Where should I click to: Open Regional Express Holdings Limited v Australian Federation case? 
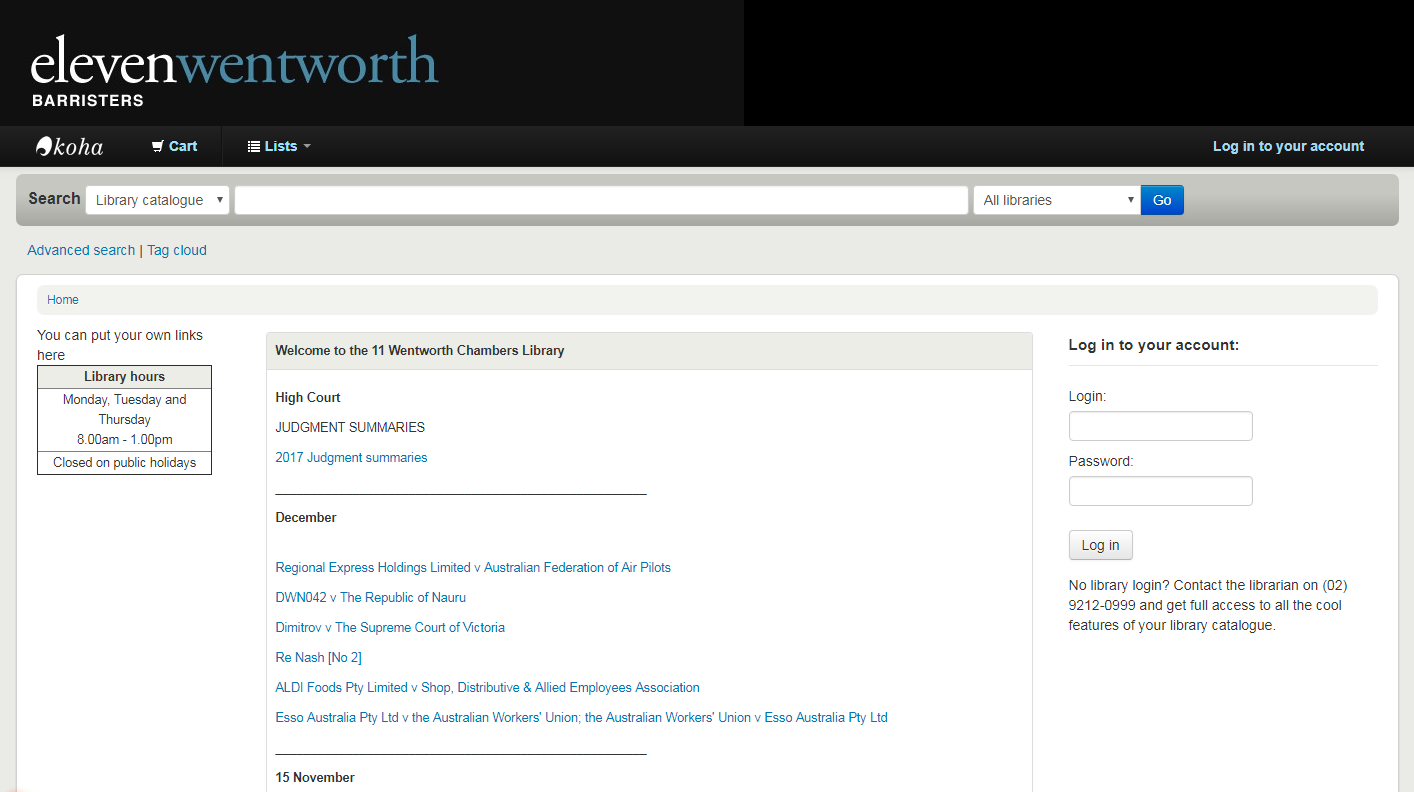[473, 568]
